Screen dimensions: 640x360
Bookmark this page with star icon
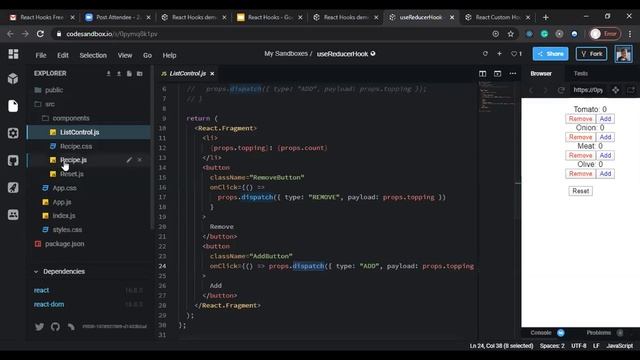[511, 34]
